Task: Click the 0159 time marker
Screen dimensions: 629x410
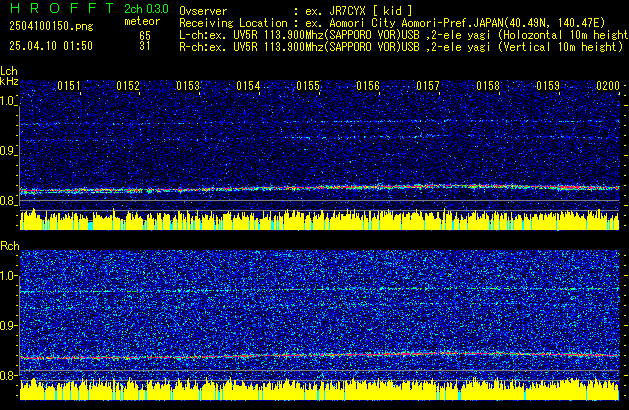Action: tap(548, 86)
